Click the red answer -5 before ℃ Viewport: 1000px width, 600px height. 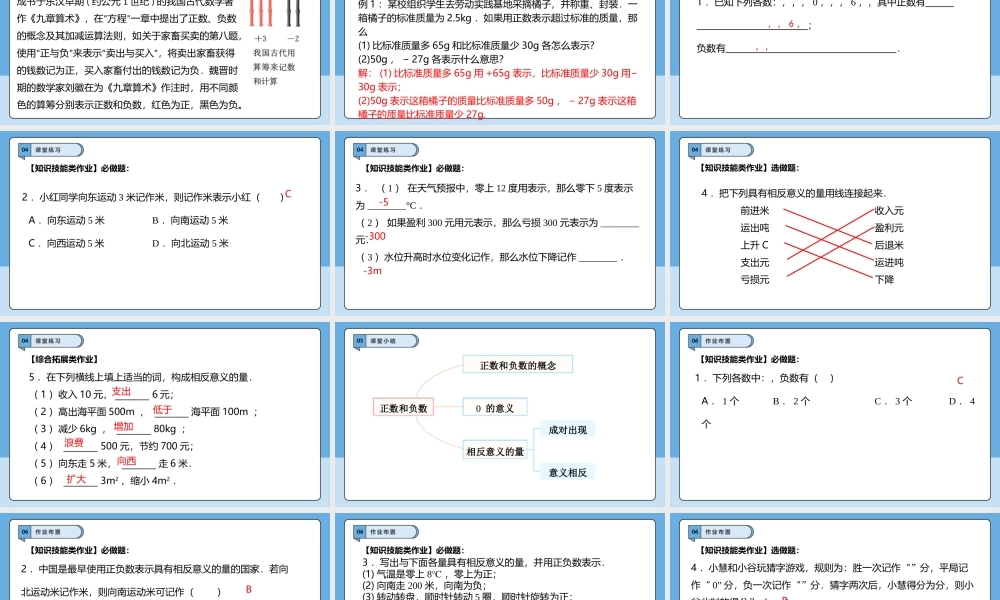pyautogui.click(x=384, y=202)
